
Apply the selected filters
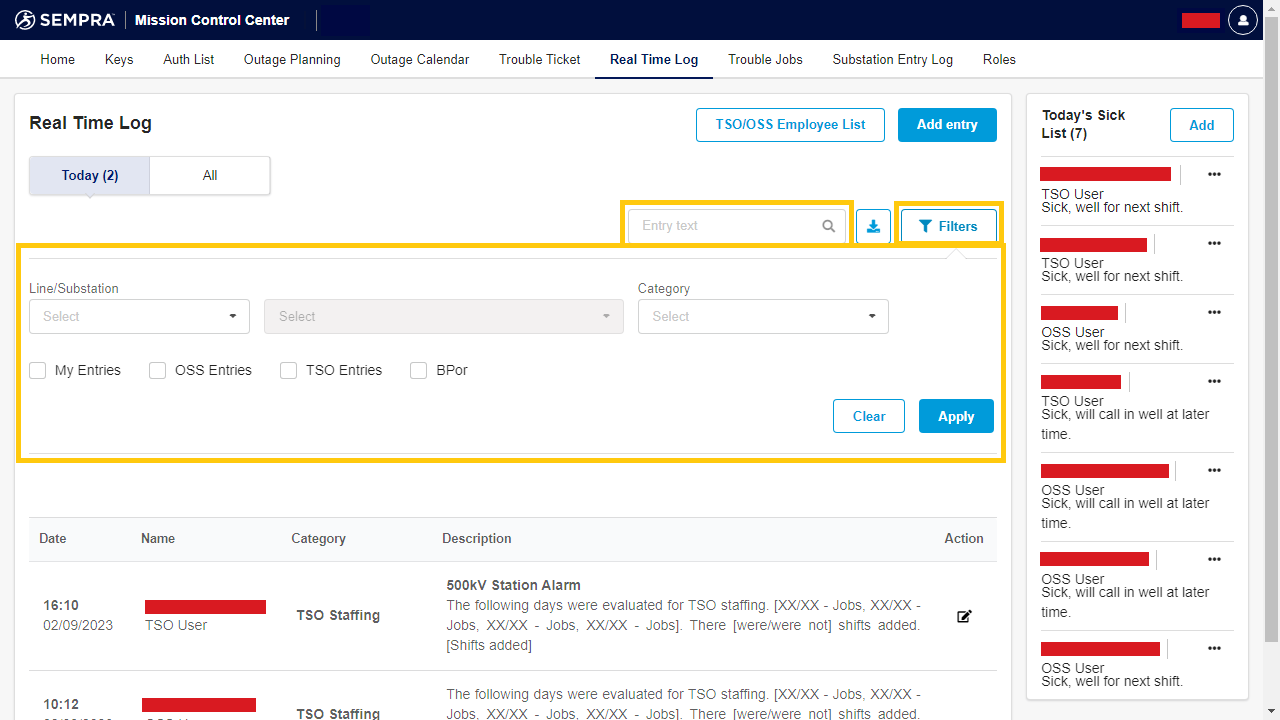955,416
